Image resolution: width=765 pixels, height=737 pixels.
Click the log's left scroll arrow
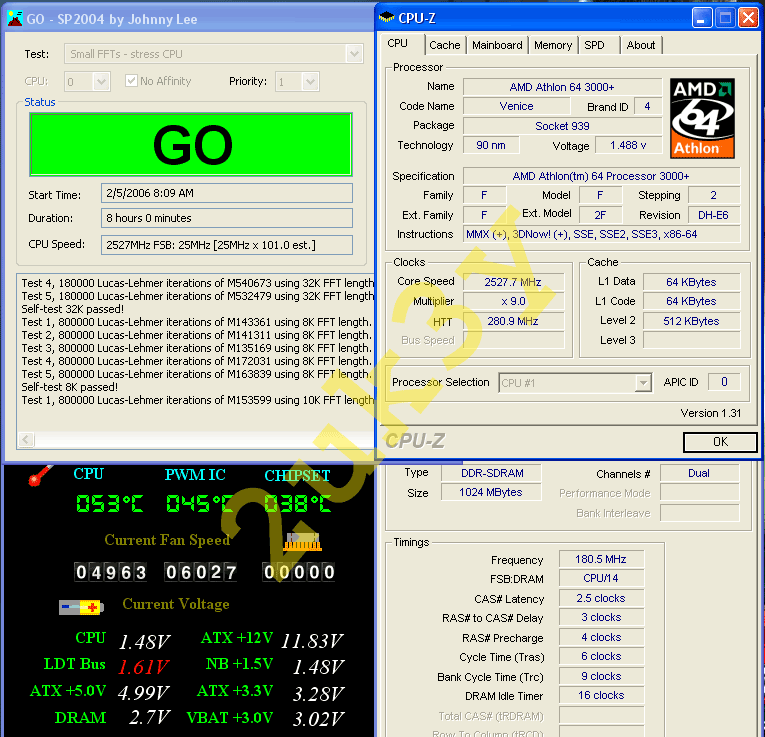pos(26,440)
